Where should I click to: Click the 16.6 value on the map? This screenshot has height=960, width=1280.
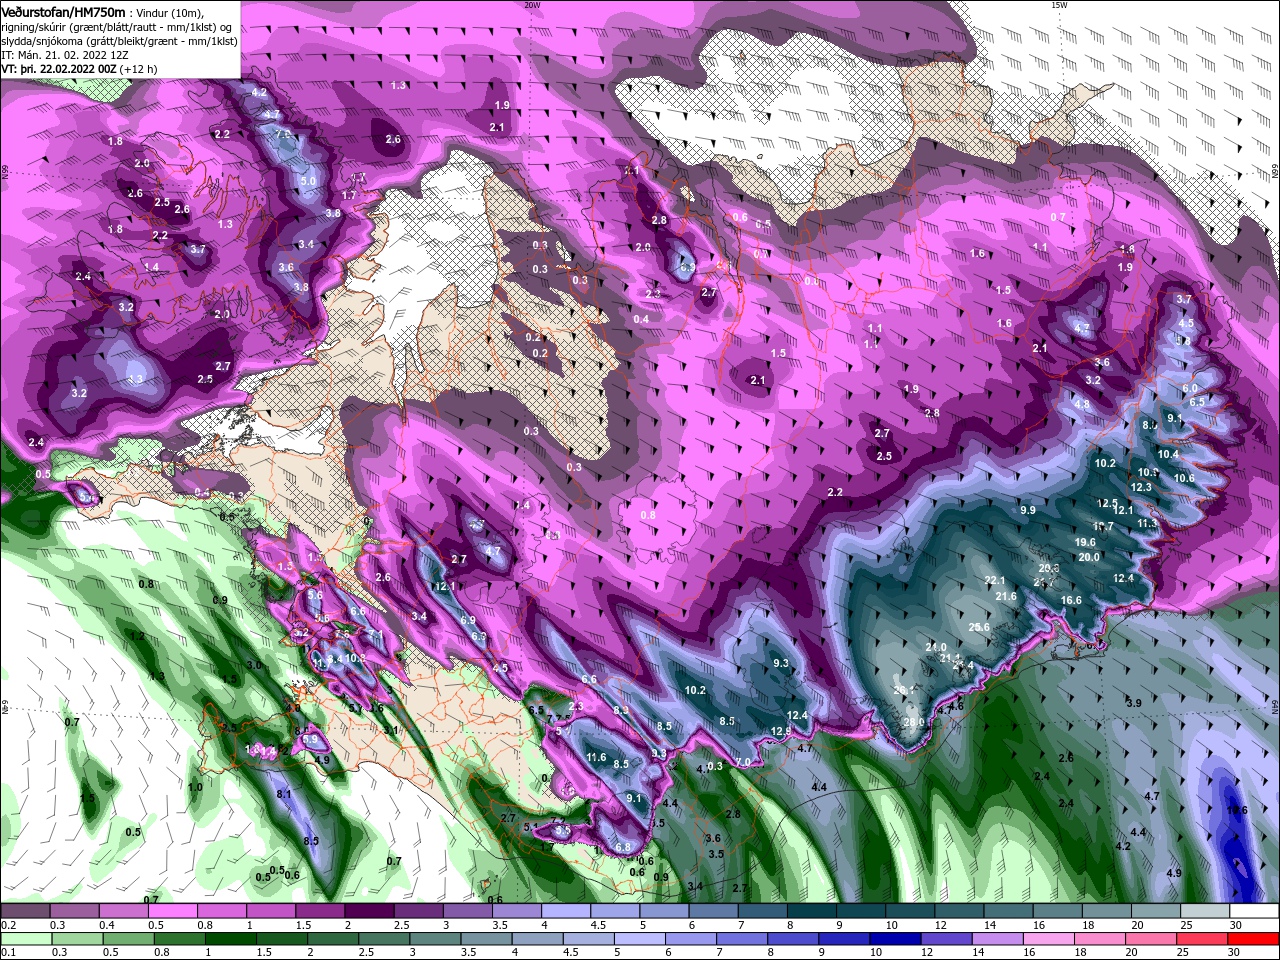(x=1071, y=600)
